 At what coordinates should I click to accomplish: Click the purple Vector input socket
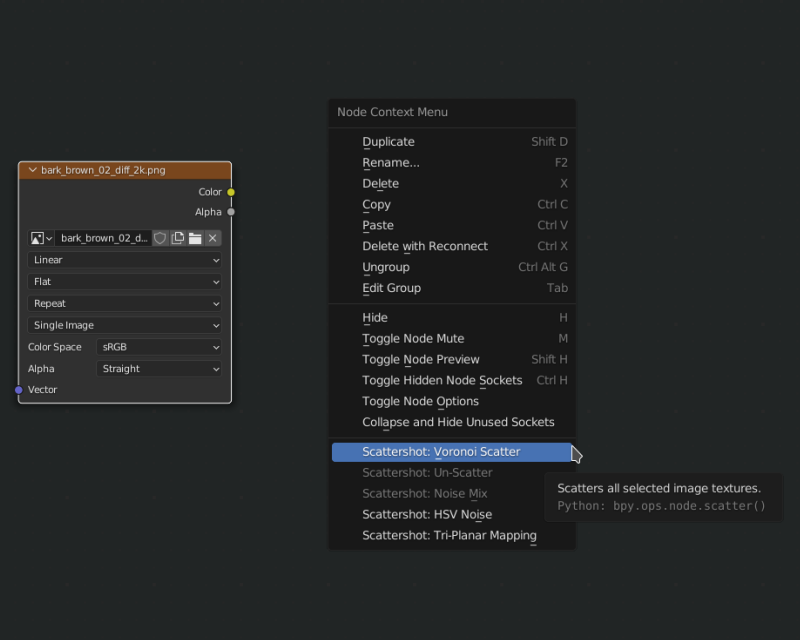(x=19, y=390)
